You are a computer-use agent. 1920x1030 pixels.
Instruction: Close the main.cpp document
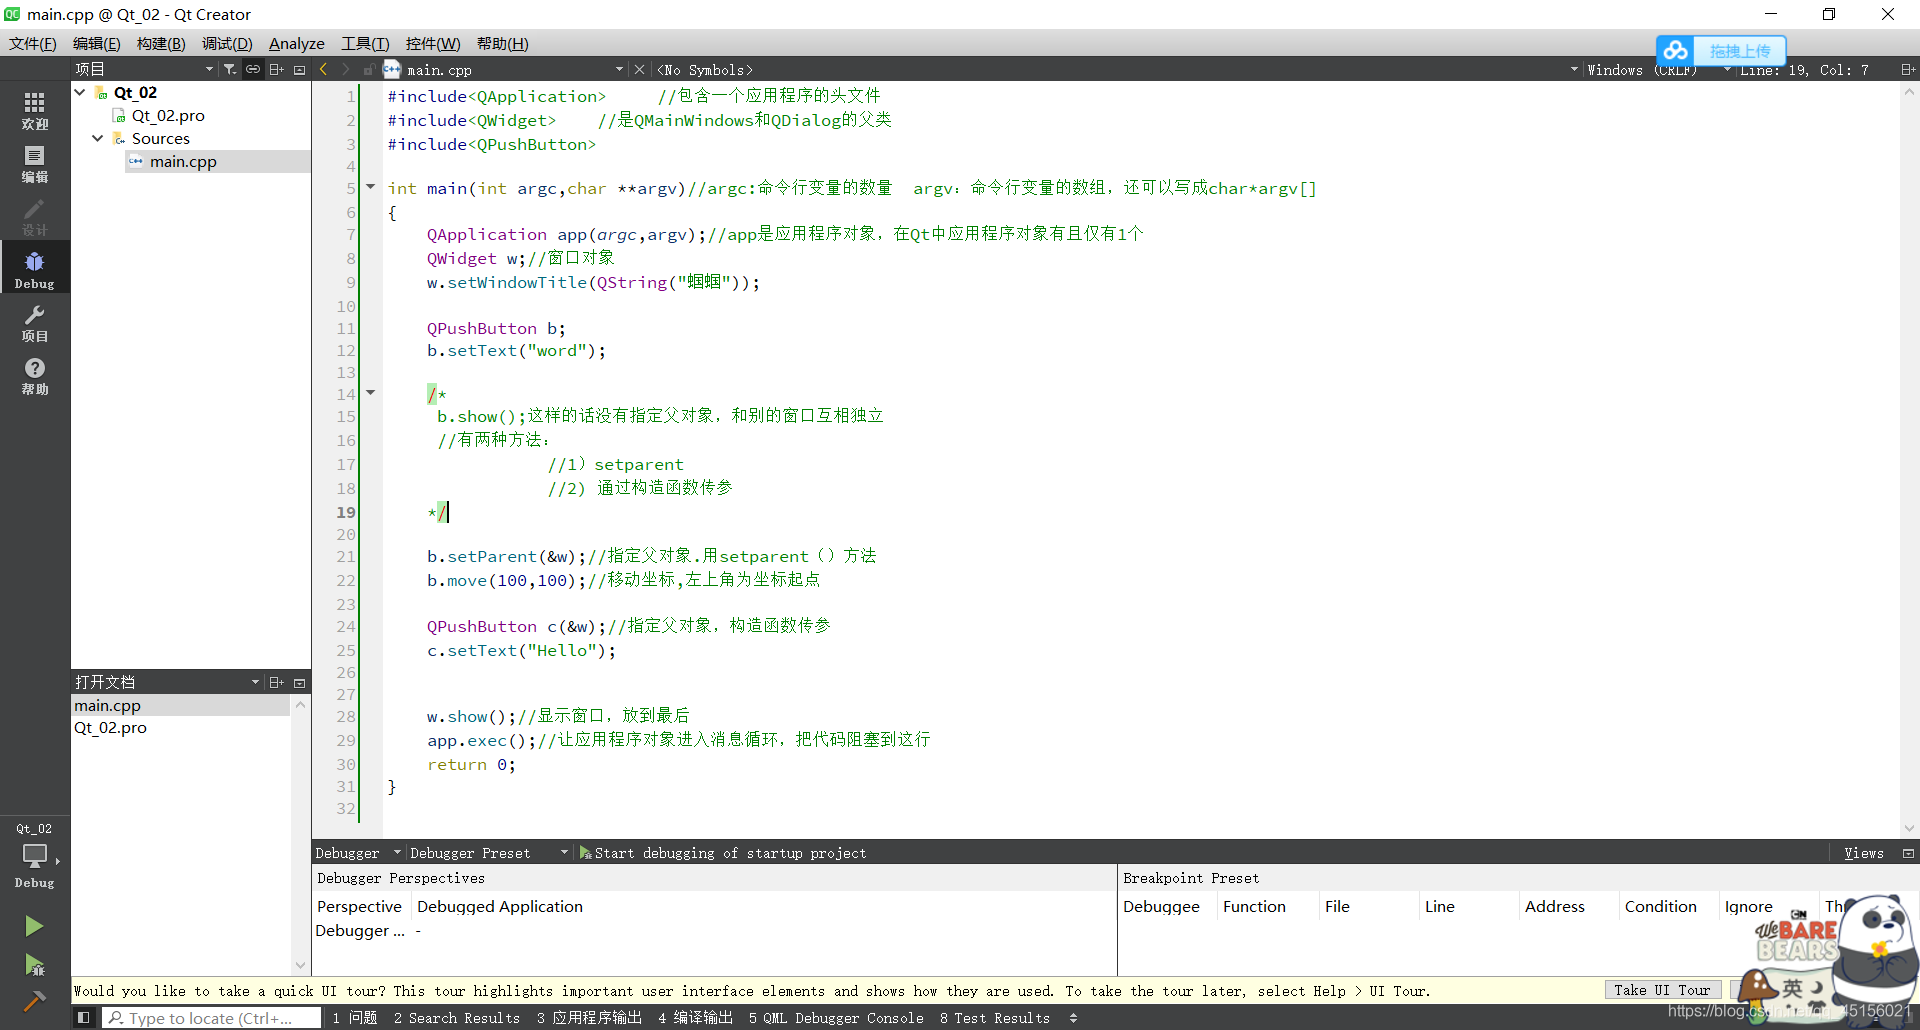[640, 69]
